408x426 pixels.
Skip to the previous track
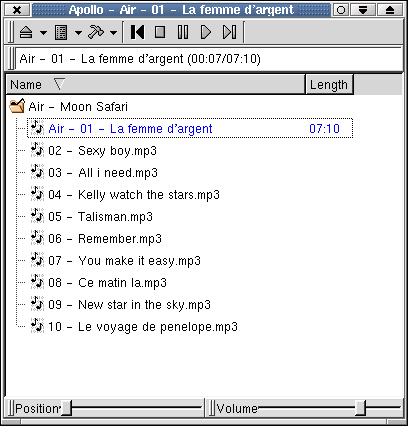[x=138, y=32]
